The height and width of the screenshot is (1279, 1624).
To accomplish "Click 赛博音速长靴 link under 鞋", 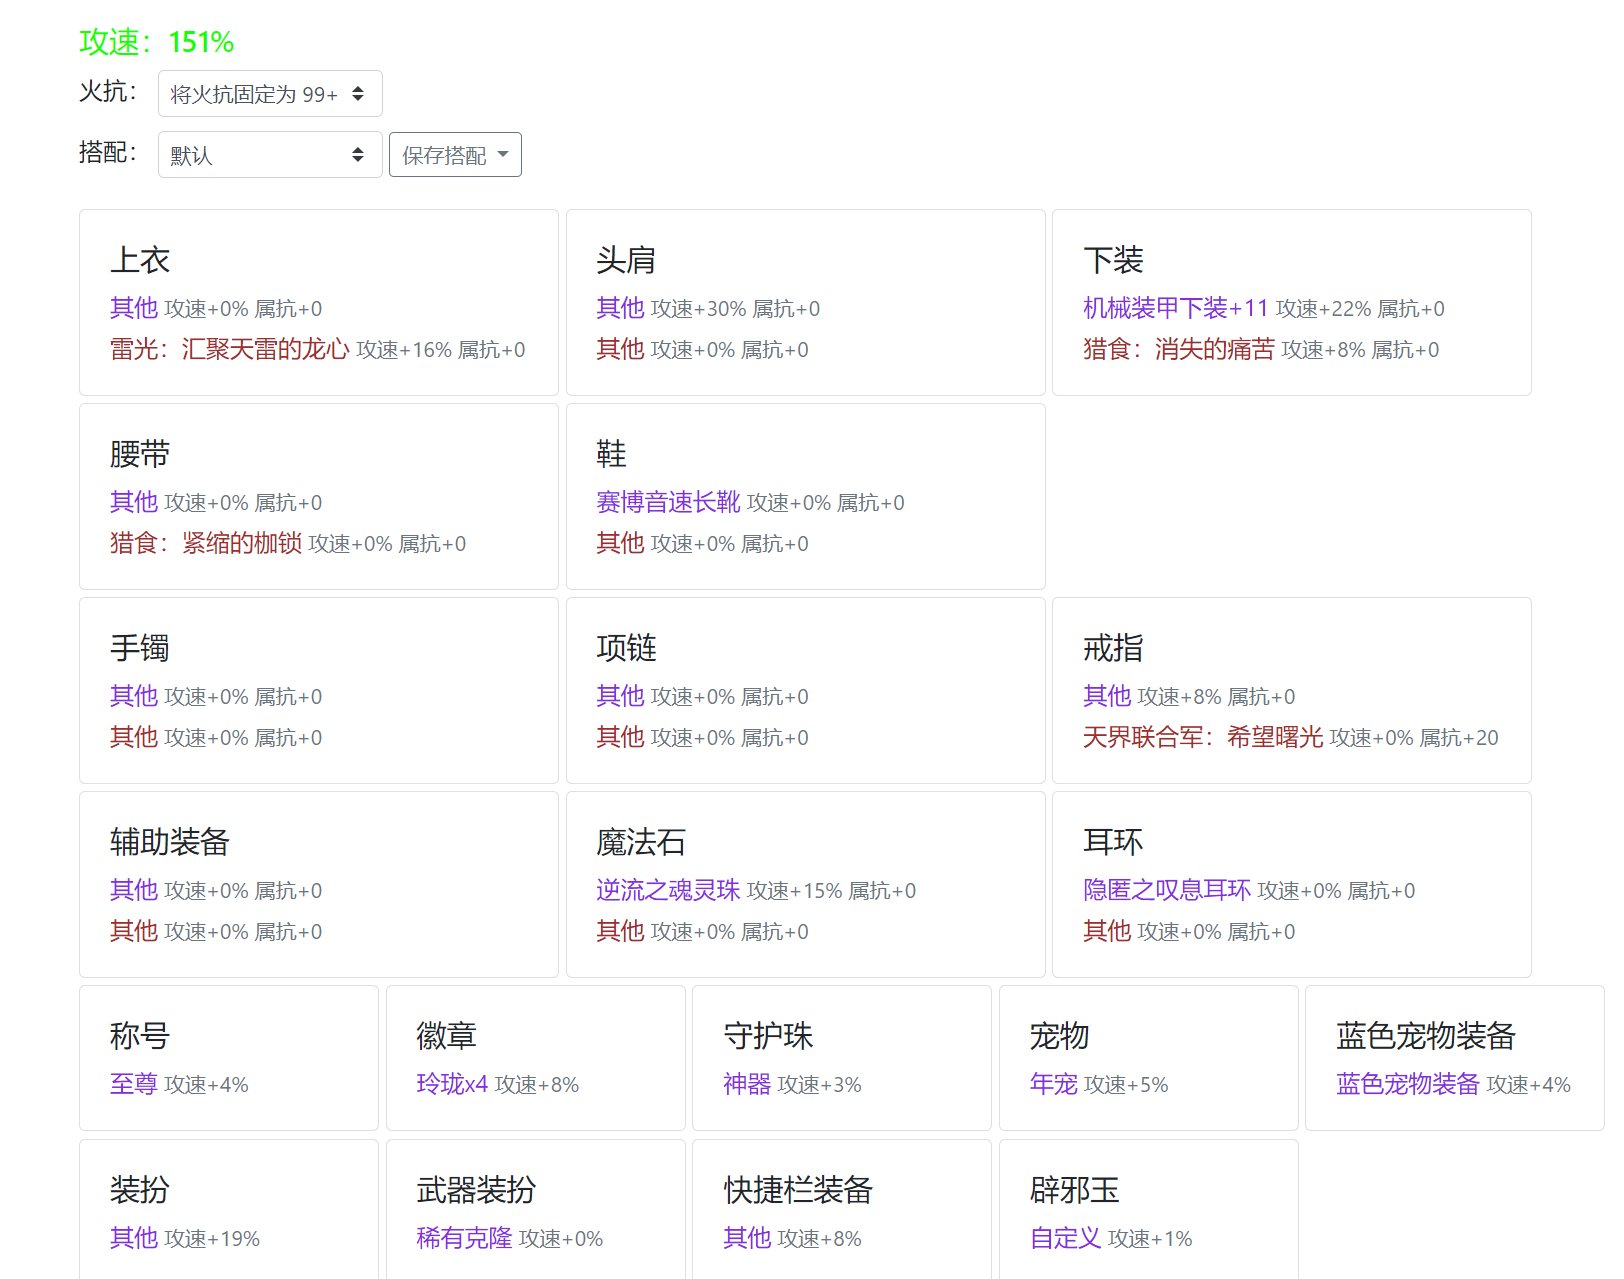I will (x=668, y=502).
